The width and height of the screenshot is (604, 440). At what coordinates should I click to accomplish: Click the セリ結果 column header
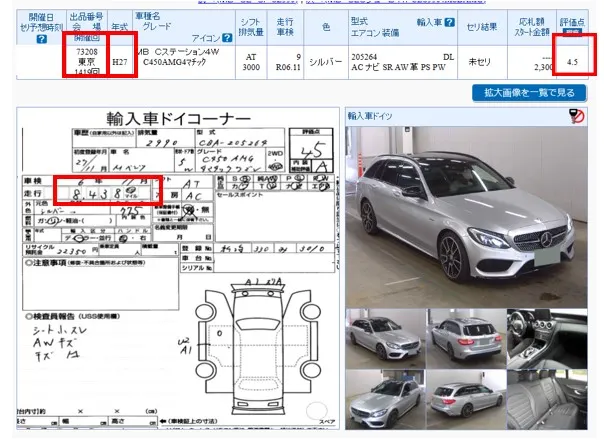pos(482,27)
